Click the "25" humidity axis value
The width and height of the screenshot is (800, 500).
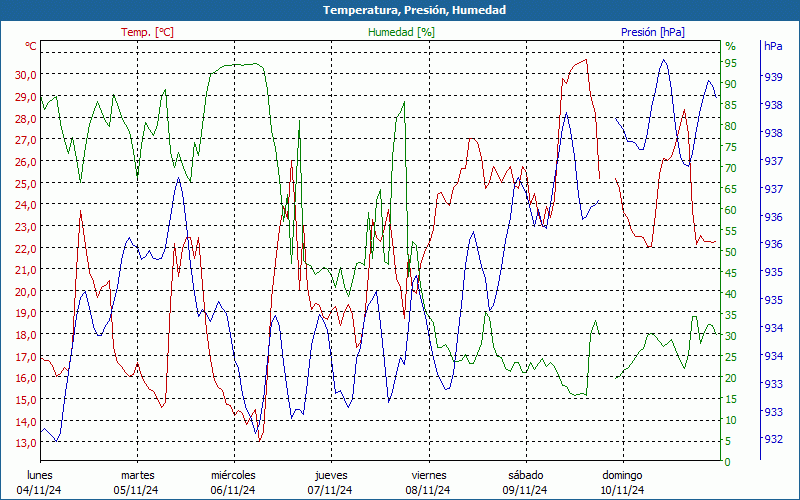[731, 357]
